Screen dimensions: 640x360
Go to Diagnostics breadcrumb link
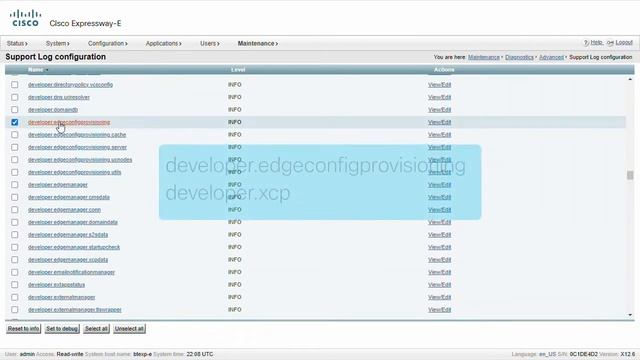pyautogui.click(x=519, y=57)
